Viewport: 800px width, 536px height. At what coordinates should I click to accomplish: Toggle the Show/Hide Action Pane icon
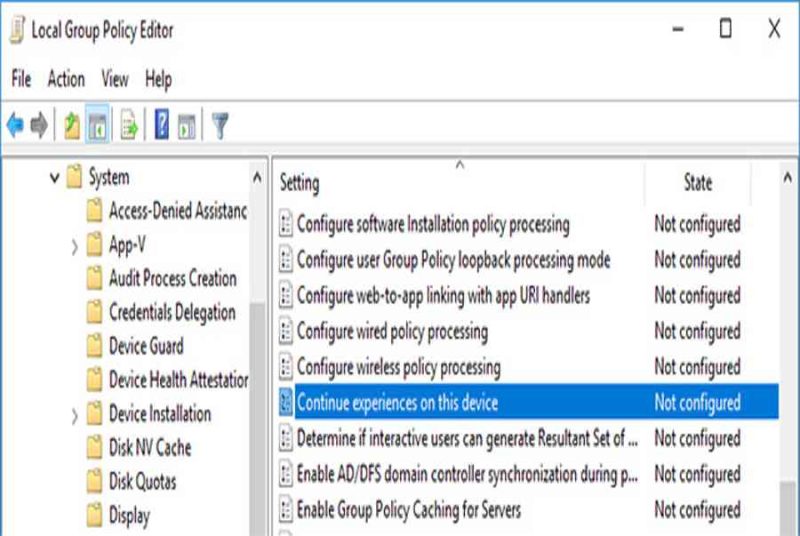186,126
